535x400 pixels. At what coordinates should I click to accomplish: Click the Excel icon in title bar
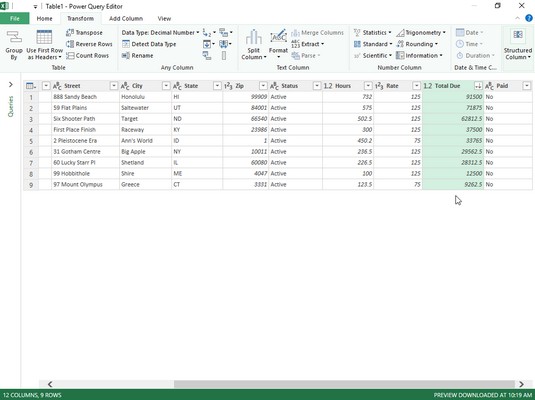4,6
